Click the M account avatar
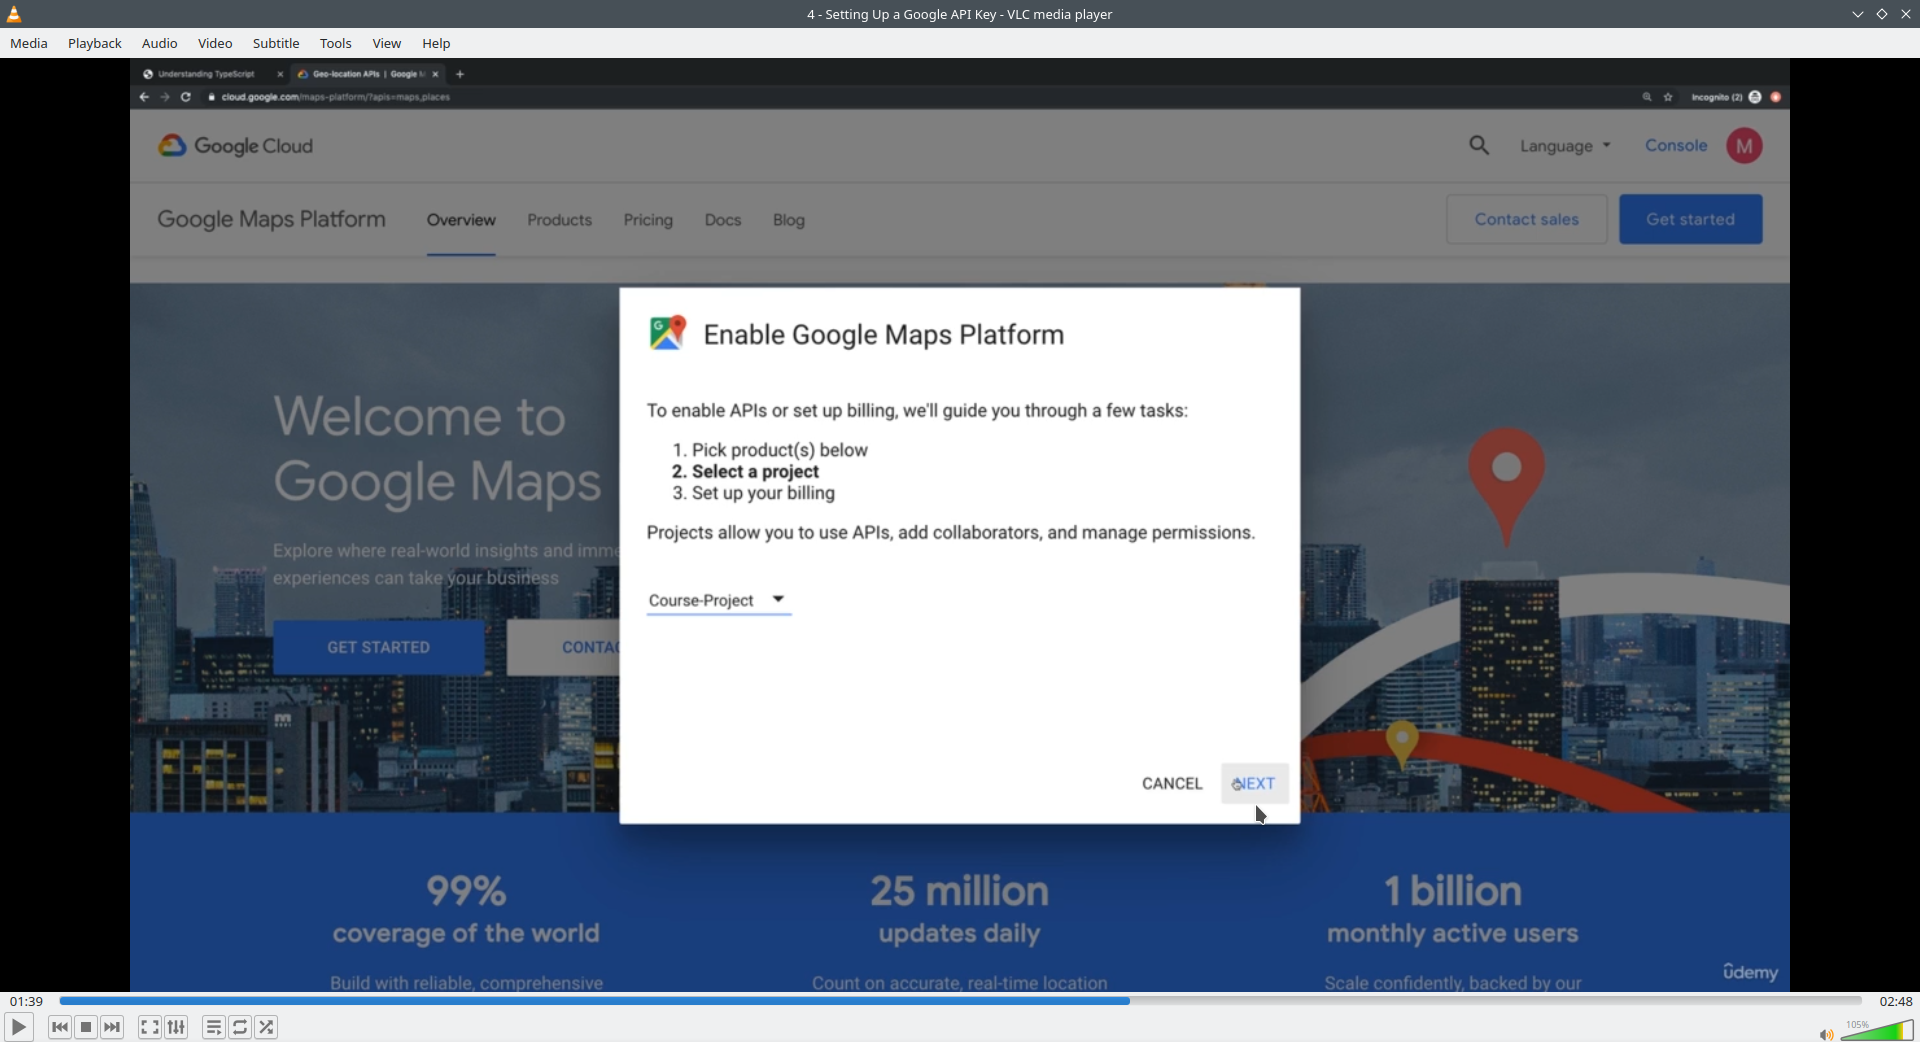This screenshot has width=1920, height=1042. point(1744,146)
